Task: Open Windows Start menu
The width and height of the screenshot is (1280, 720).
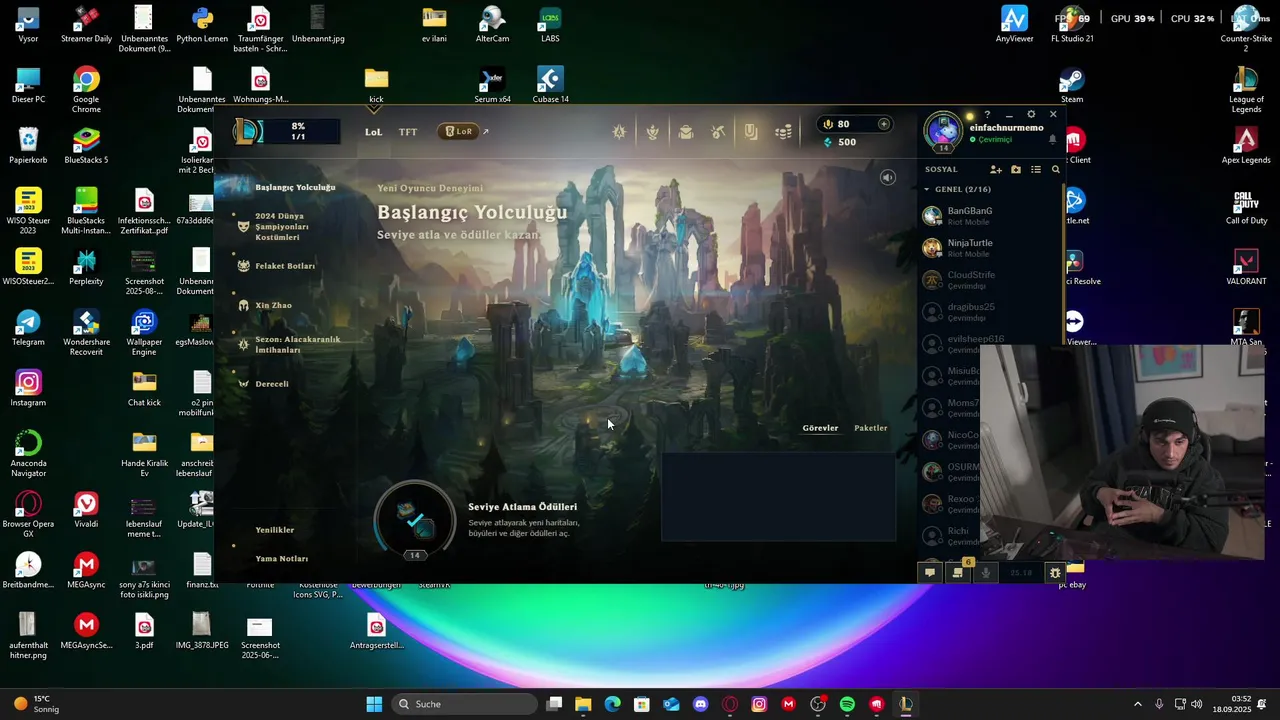Action: [374, 704]
